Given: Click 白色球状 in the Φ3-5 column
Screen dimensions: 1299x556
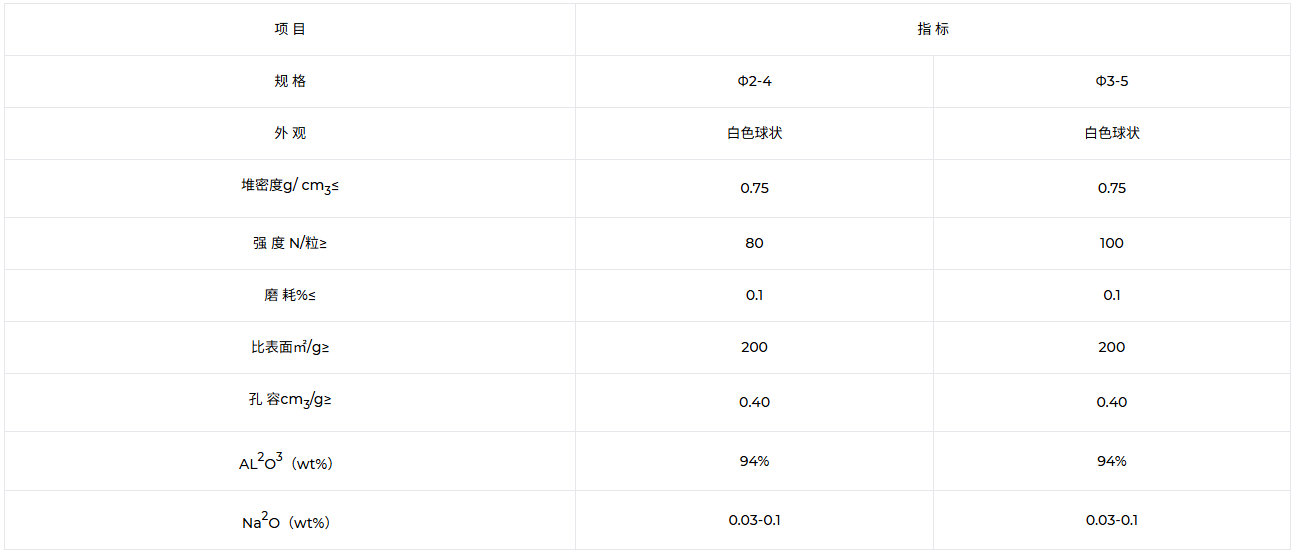Looking at the screenshot, I should (x=1112, y=133).
